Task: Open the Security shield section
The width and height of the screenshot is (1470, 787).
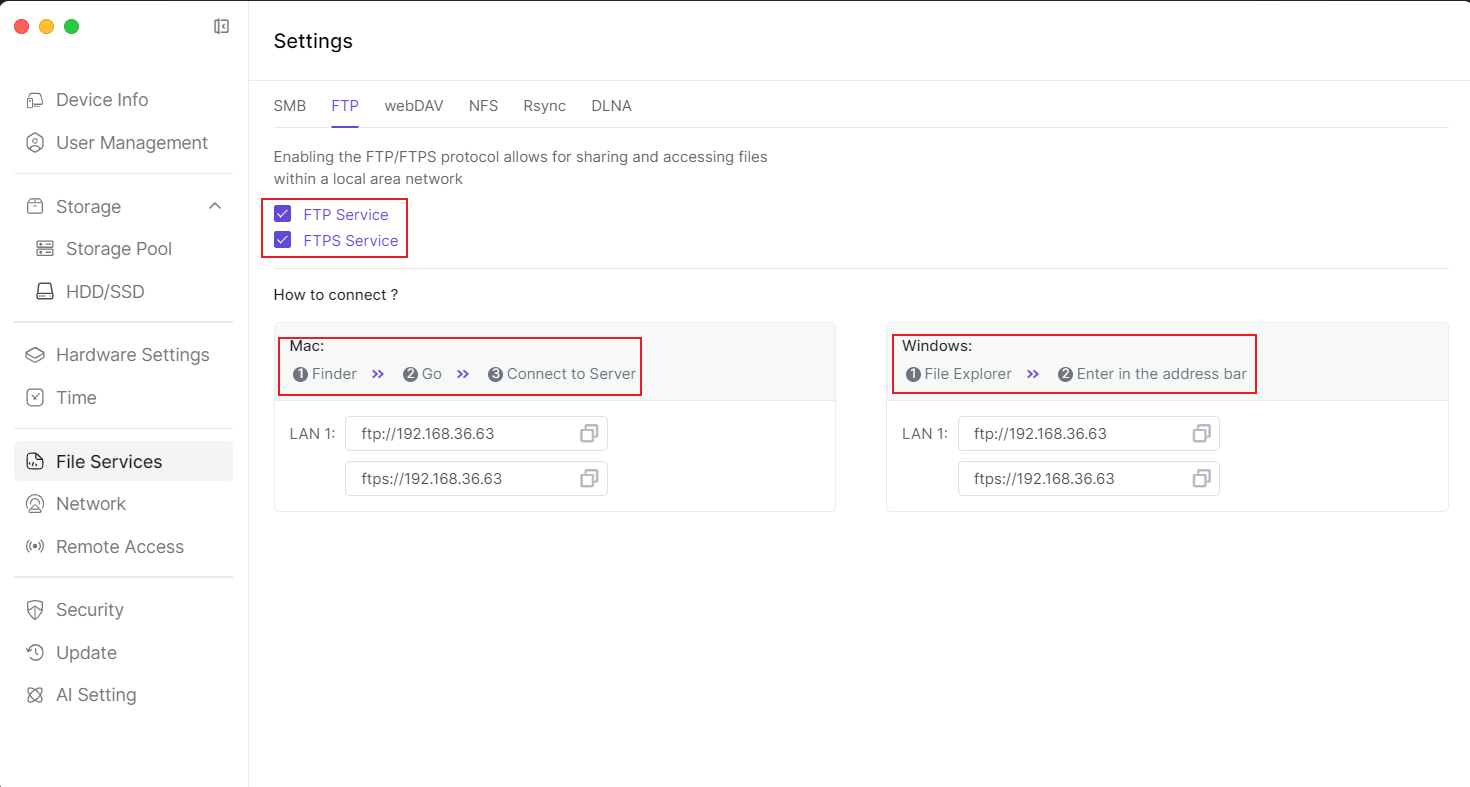Action: click(x=89, y=610)
